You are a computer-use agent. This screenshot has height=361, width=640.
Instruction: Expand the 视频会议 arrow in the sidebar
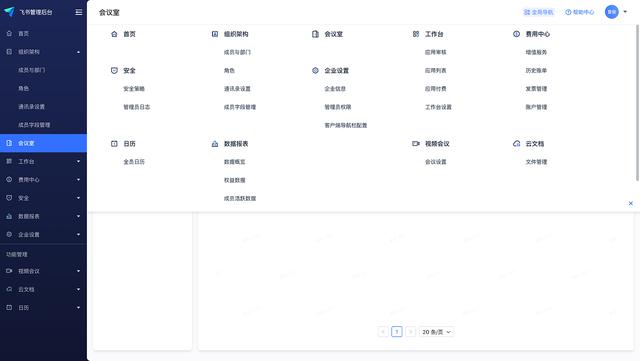(78, 271)
